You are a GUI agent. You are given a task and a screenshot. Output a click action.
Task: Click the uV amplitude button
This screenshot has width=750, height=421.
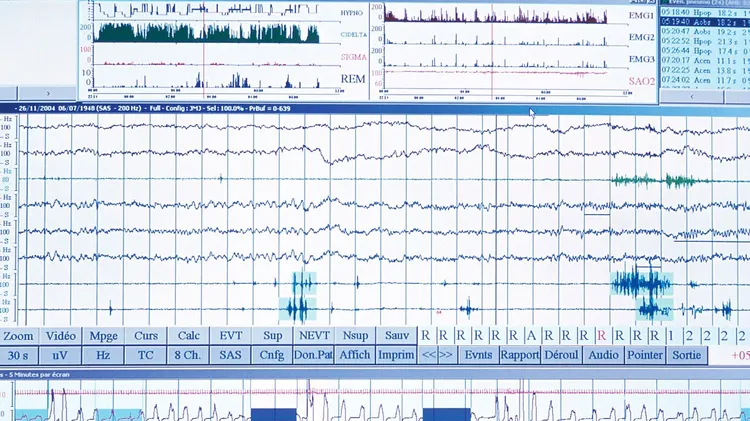[x=60, y=355]
